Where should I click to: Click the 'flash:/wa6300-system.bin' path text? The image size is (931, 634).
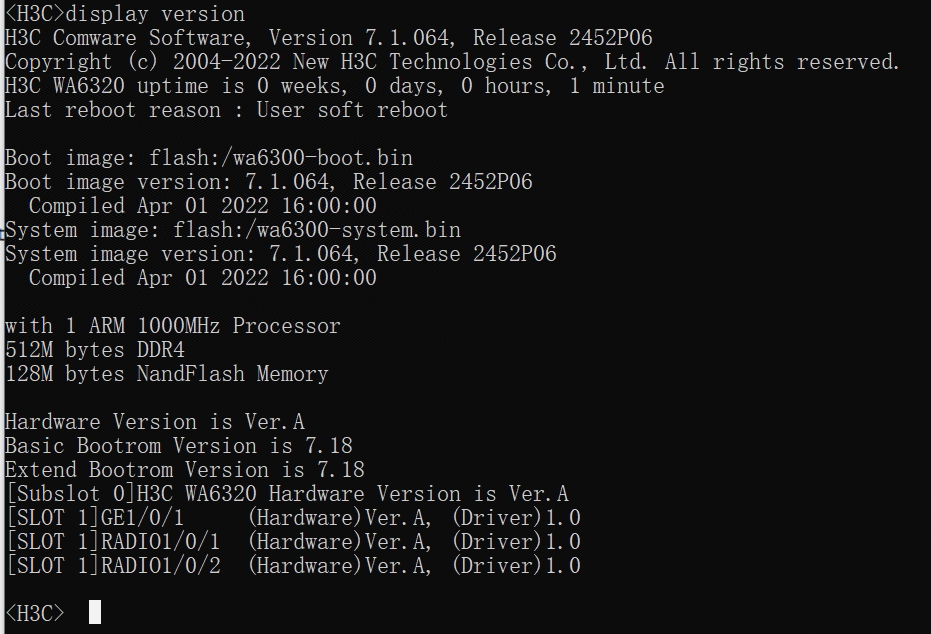point(305,230)
